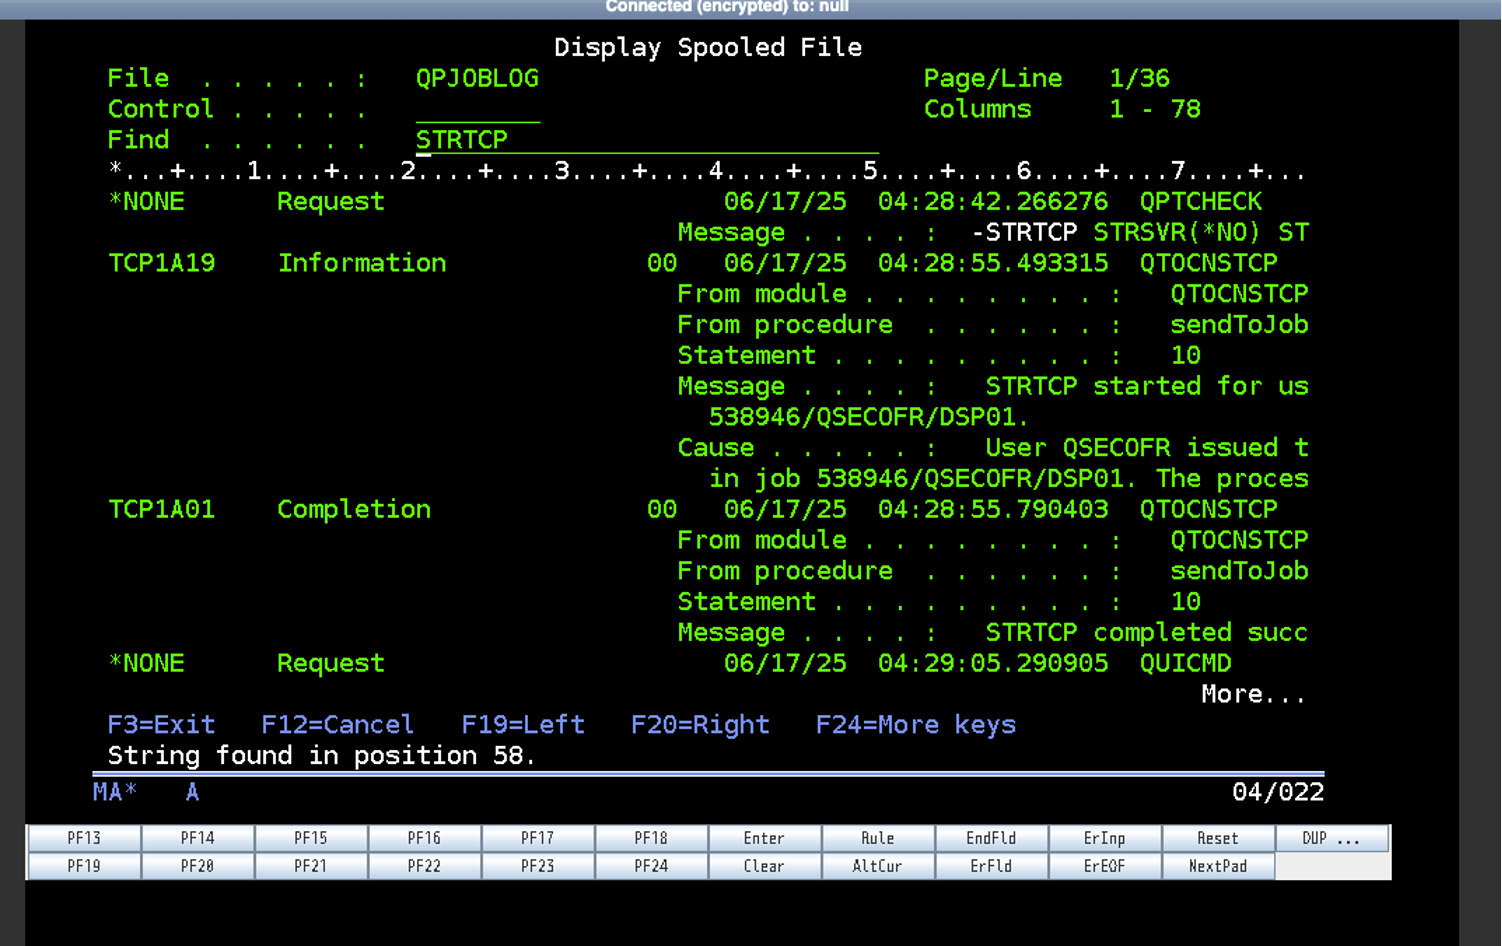Click the PF14 keypad button
Screen dimensions: 1502x946
pyautogui.click(x=198, y=838)
